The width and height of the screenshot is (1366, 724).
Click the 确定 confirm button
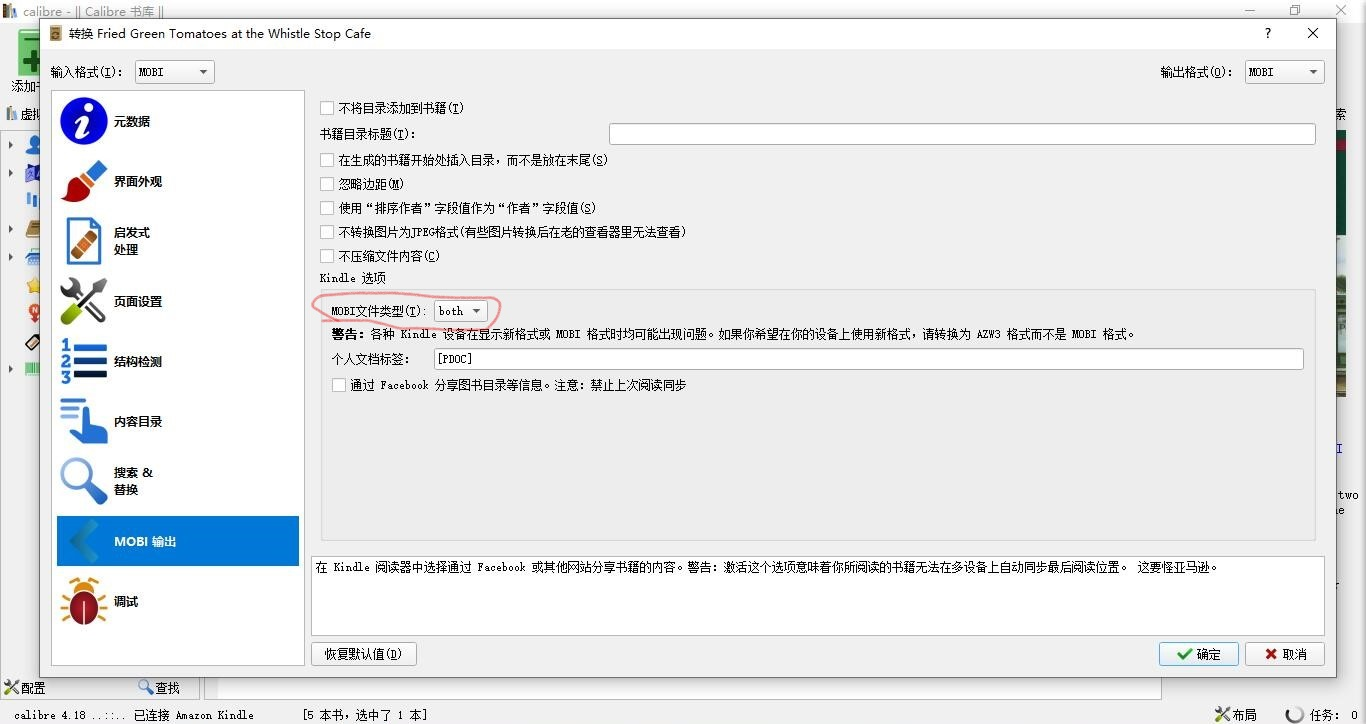1199,654
